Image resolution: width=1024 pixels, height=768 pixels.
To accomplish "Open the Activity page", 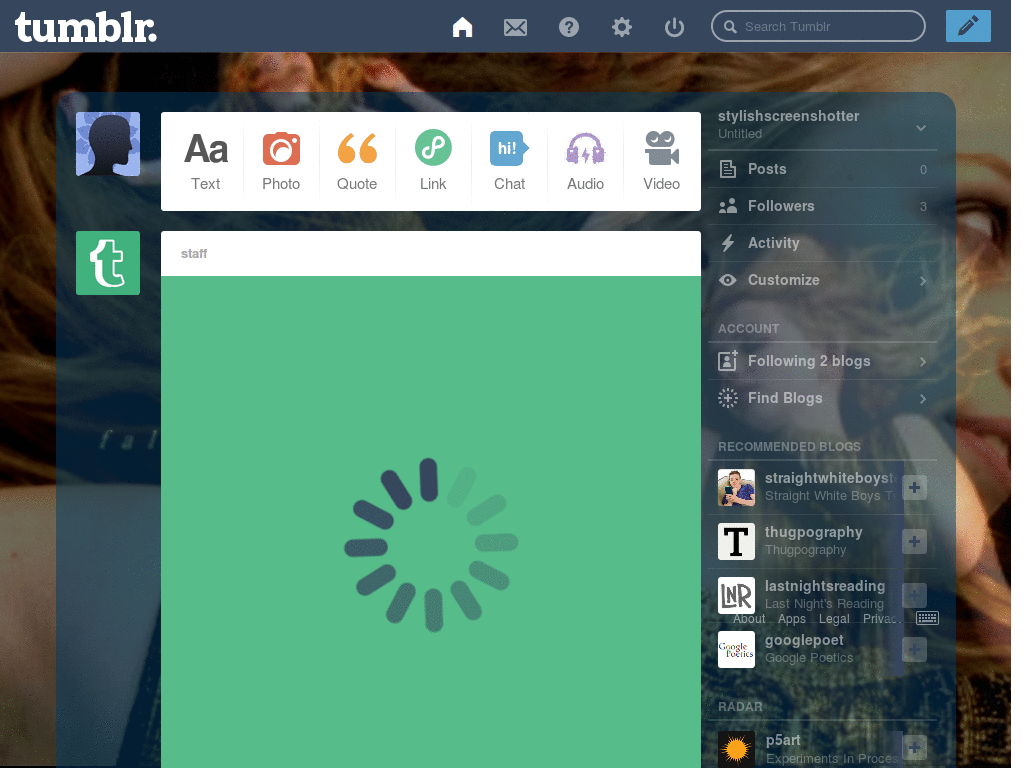I will tap(823, 243).
